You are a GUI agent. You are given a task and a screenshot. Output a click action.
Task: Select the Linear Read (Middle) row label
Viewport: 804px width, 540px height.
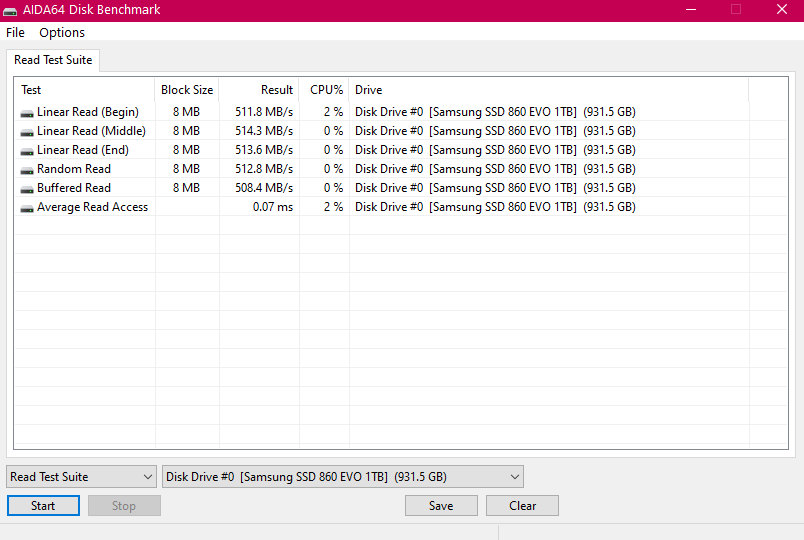91,131
